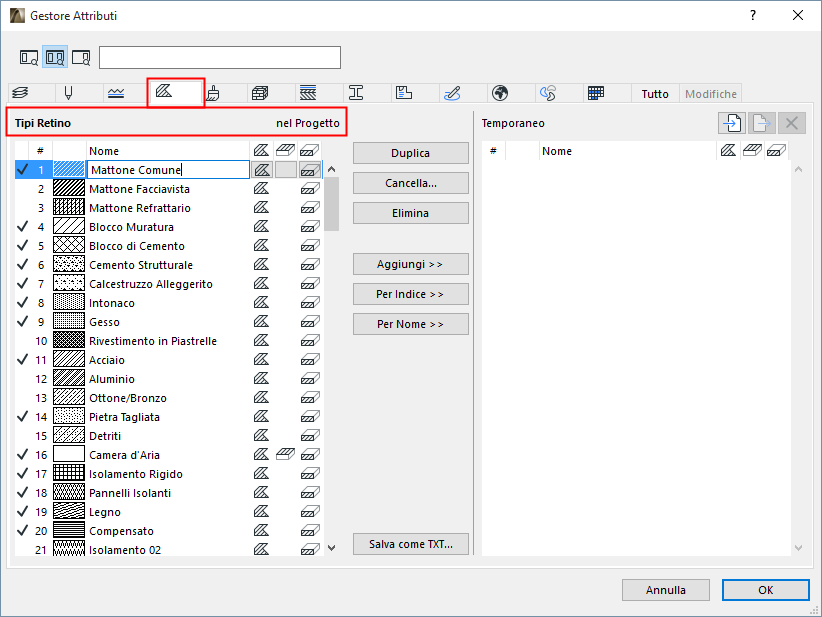Click the Cancella... button
Viewport: 822px width, 617px height.
point(410,183)
